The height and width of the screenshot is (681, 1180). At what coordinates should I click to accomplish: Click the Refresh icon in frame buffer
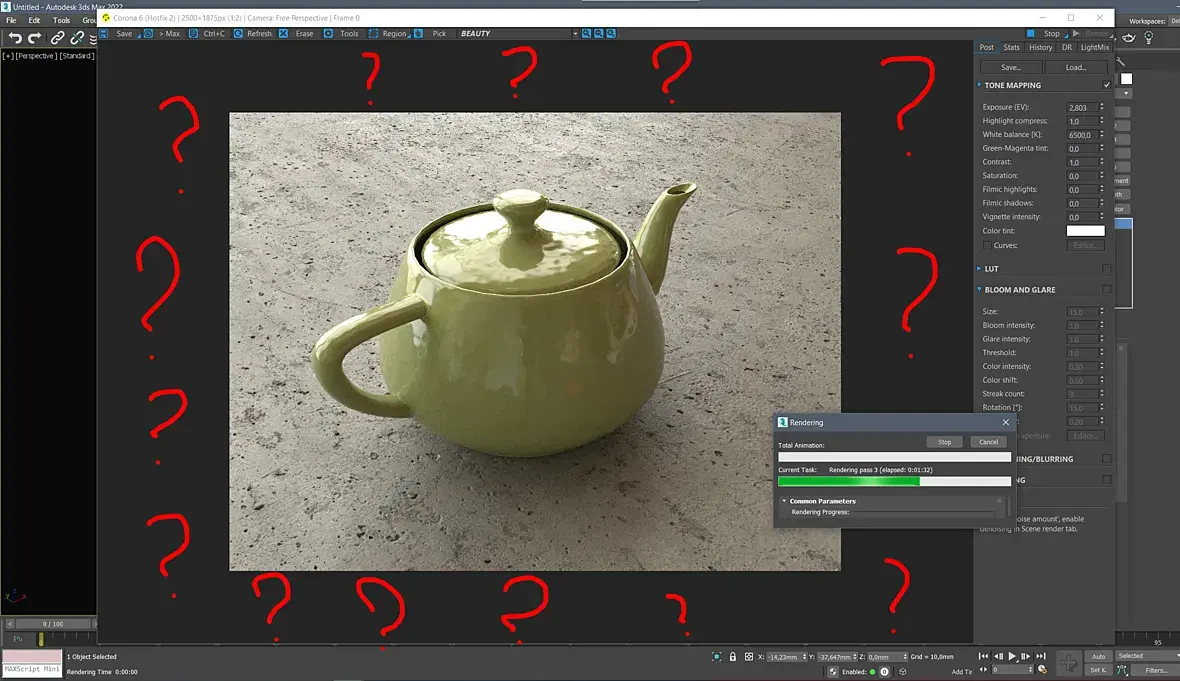click(x=238, y=34)
